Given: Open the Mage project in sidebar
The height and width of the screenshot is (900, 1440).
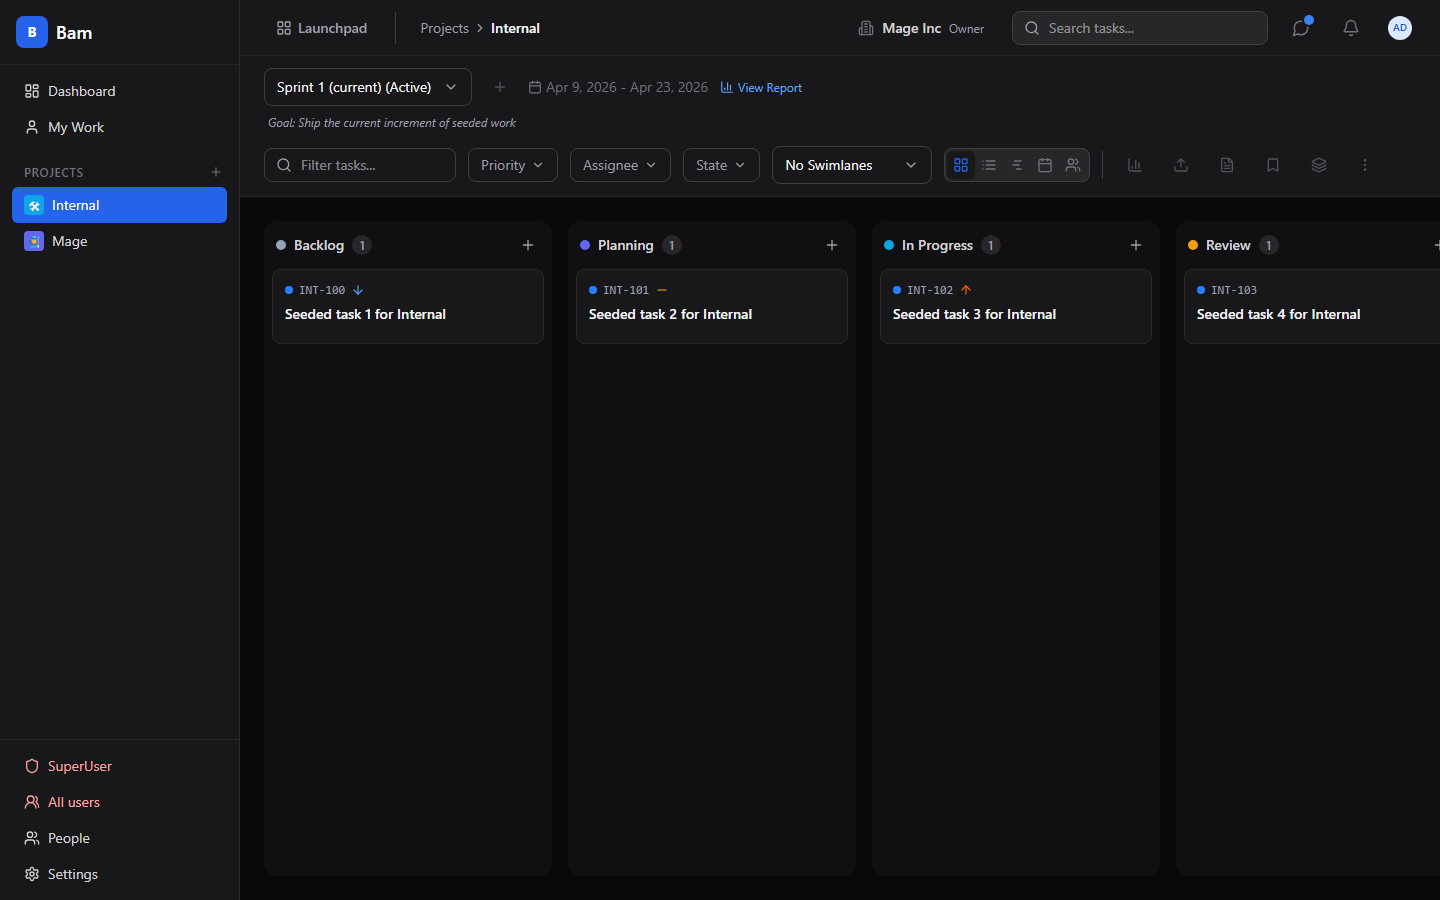Looking at the screenshot, I should point(70,241).
